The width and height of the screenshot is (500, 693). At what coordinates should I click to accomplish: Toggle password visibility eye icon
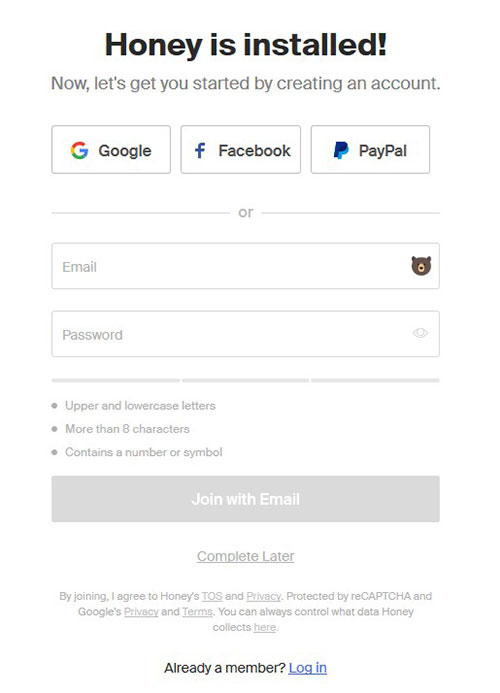(420, 333)
